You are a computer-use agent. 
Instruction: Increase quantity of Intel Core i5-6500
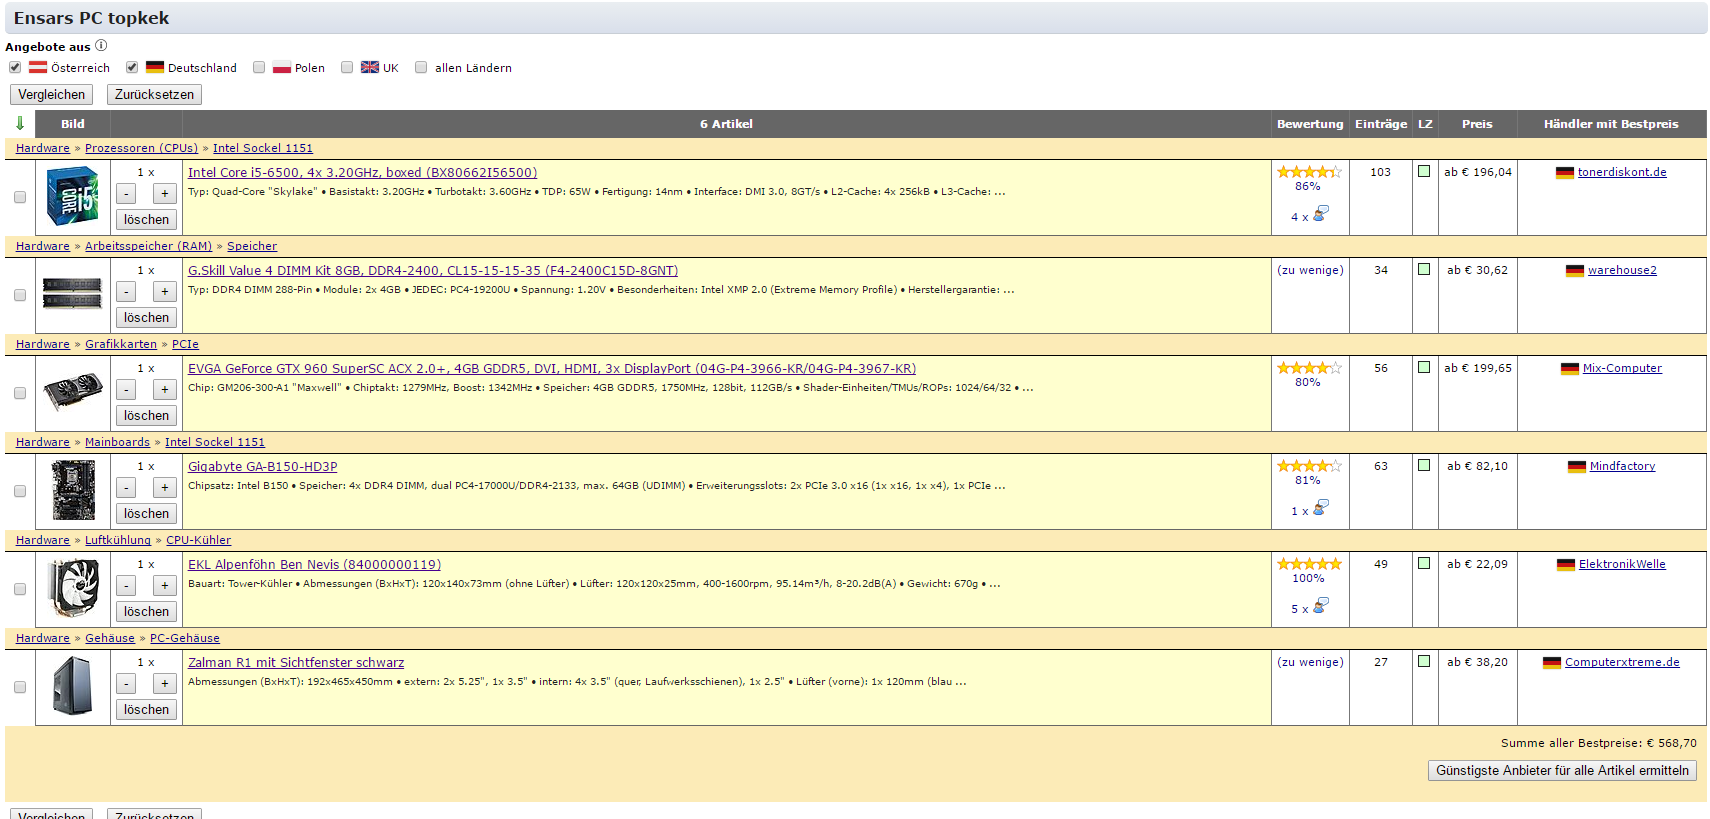[165, 193]
